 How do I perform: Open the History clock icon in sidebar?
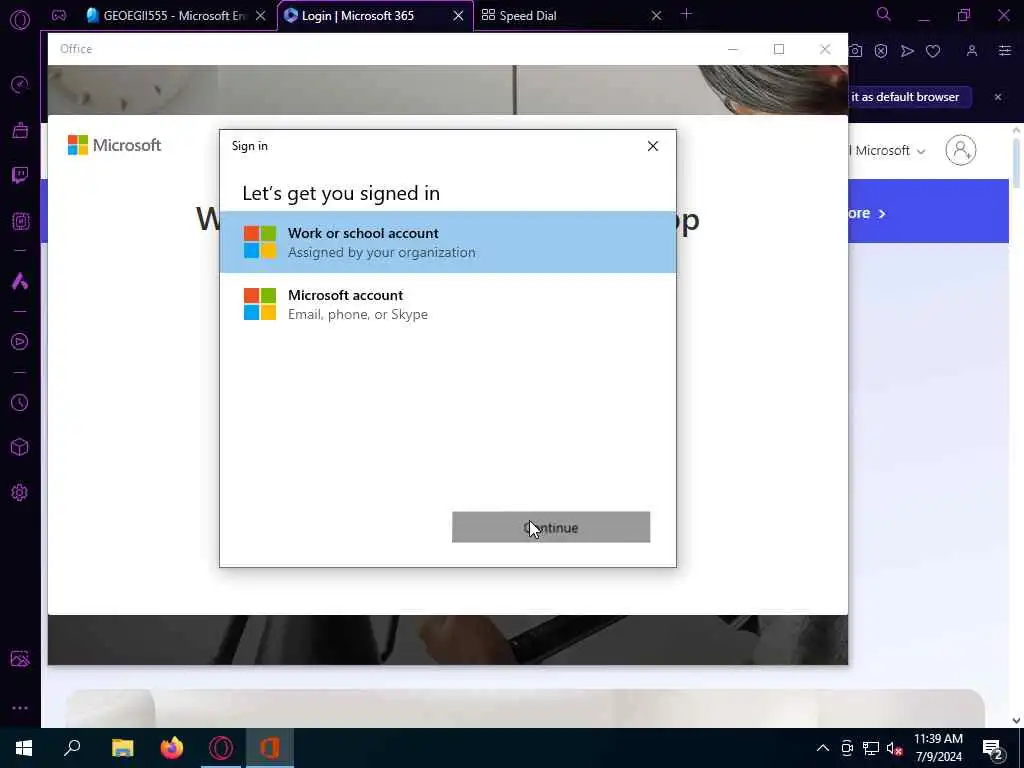tap(20, 402)
